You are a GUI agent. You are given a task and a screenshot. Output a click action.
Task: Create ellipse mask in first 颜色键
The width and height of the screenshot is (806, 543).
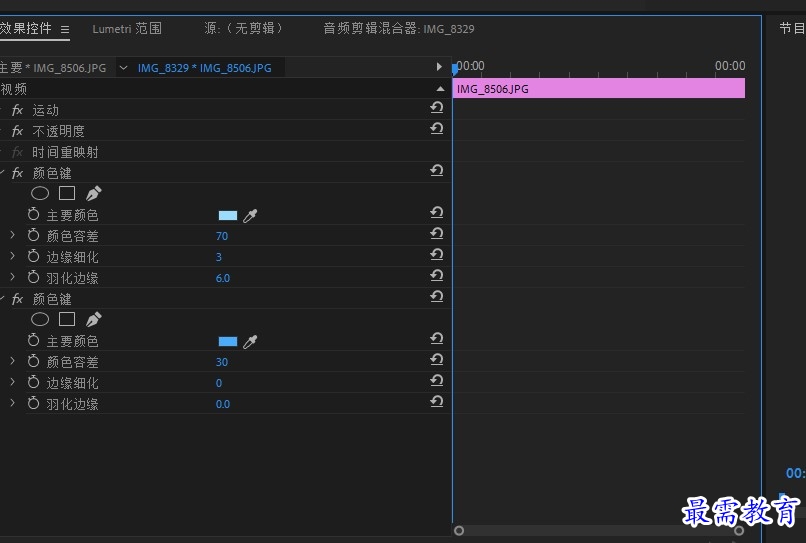pyautogui.click(x=40, y=193)
